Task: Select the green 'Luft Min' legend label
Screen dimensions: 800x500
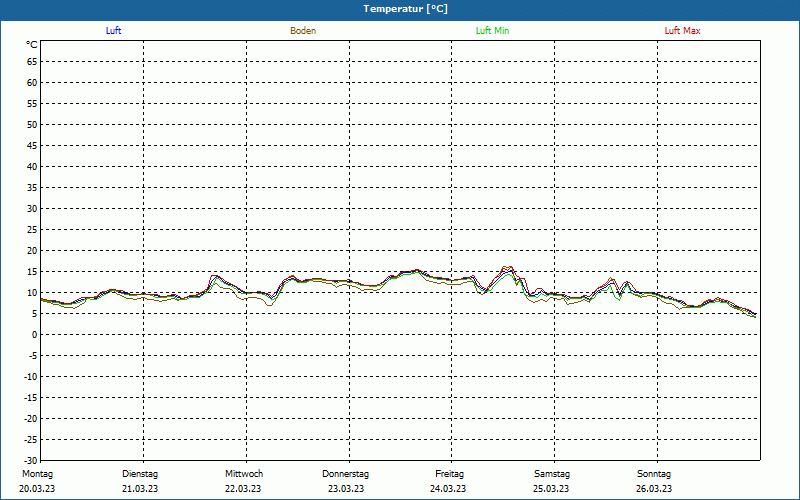Action: [x=492, y=31]
